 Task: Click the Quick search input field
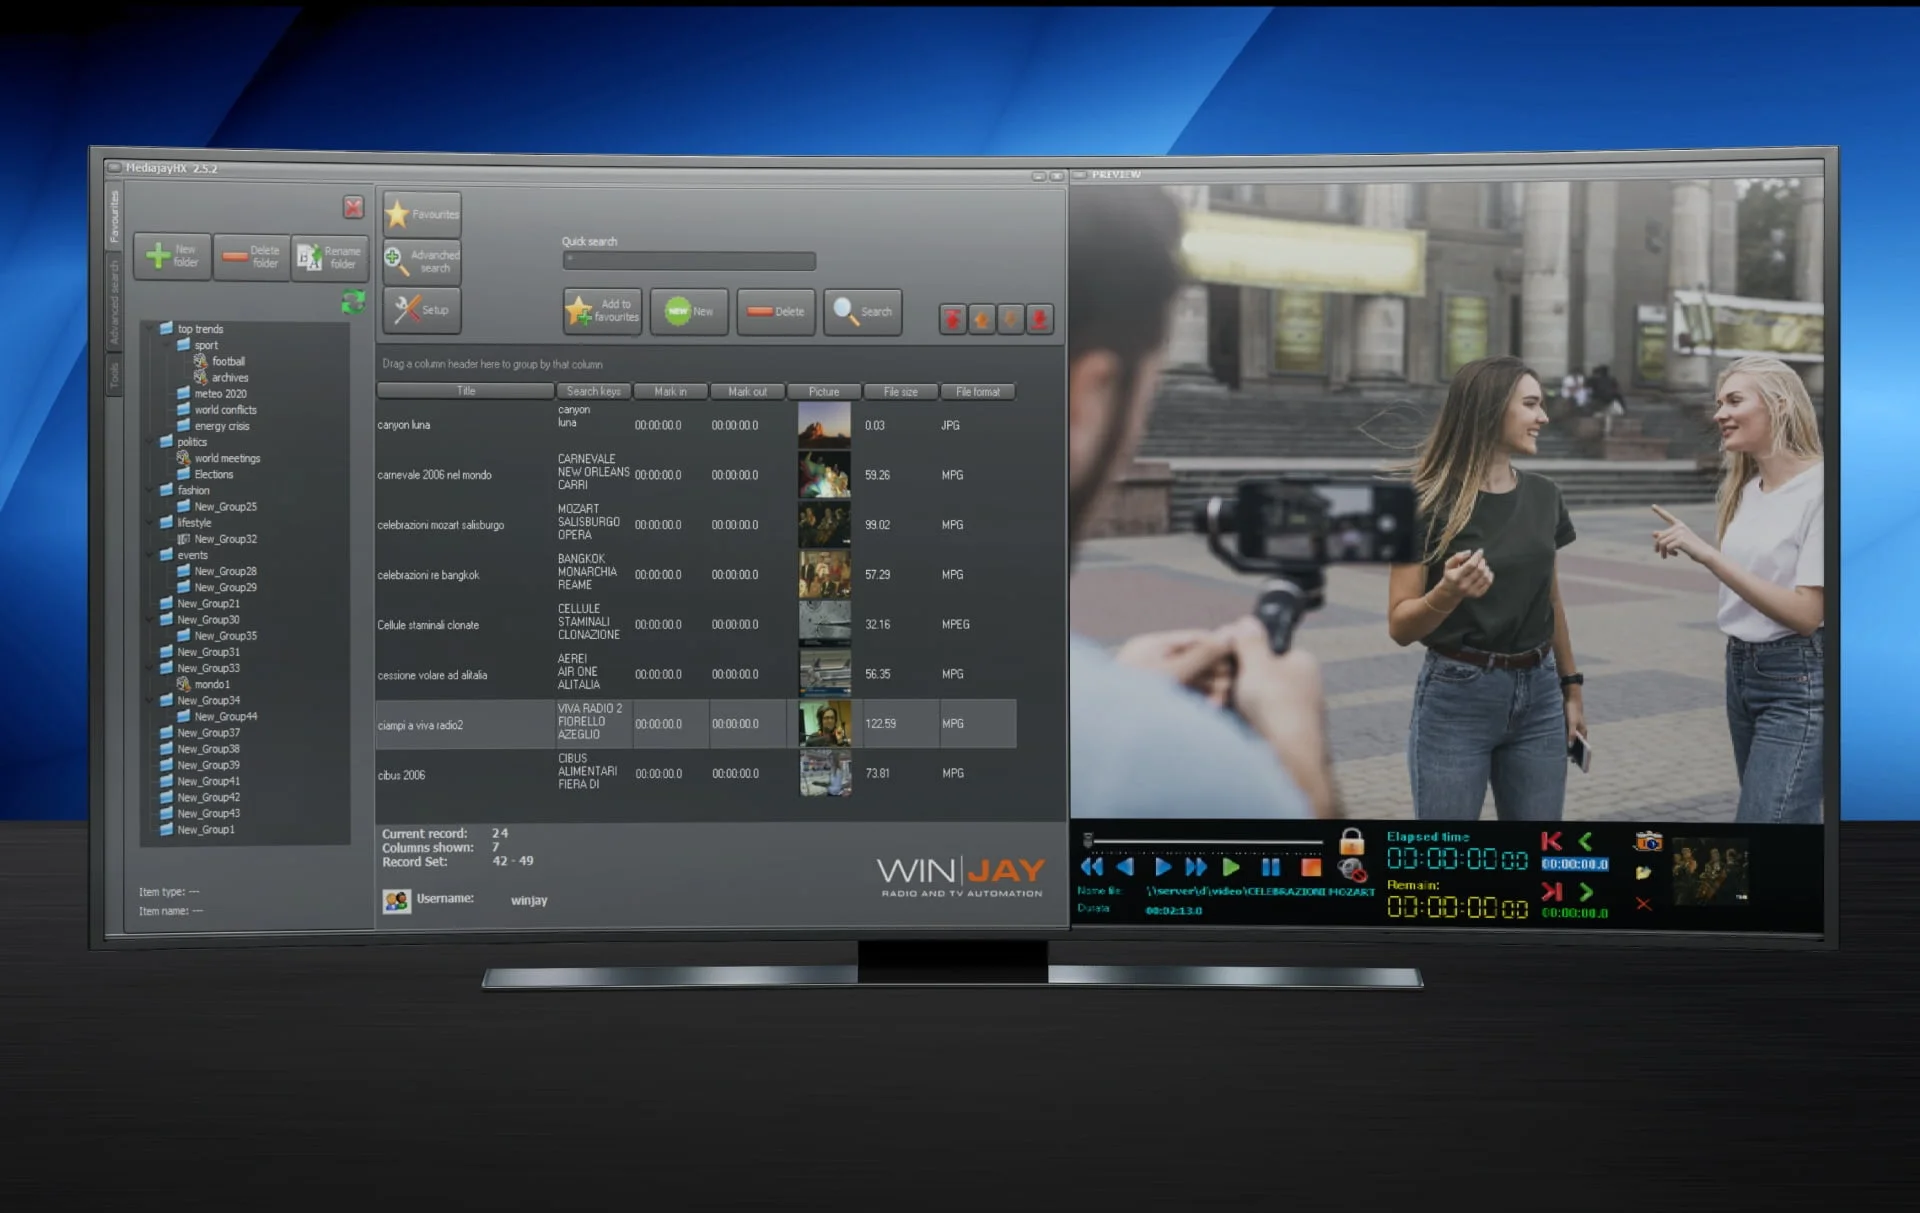pyautogui.click(x=688, y=261)
